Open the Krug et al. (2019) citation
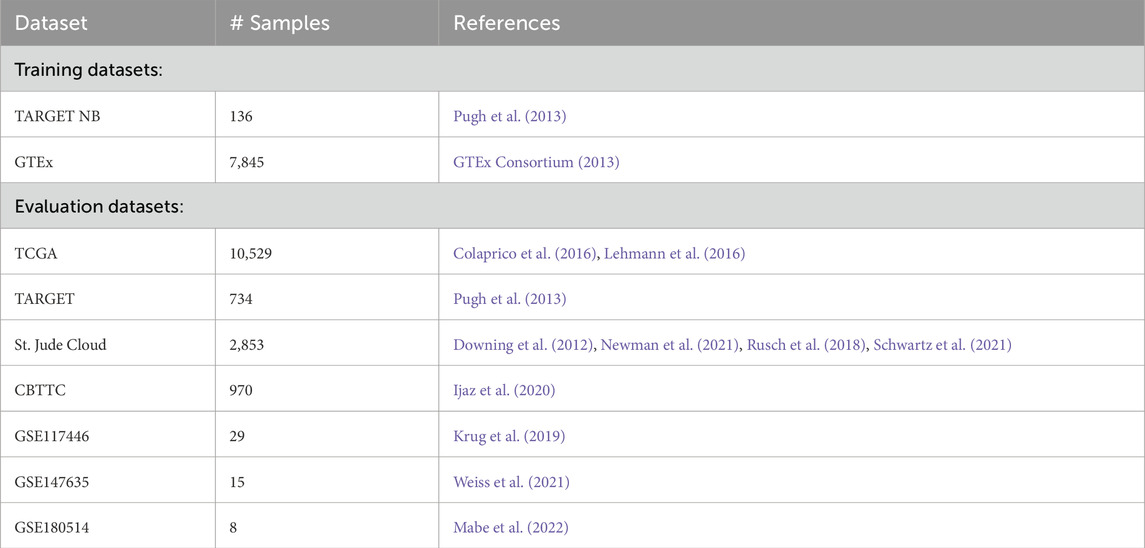 click(508, 436)
